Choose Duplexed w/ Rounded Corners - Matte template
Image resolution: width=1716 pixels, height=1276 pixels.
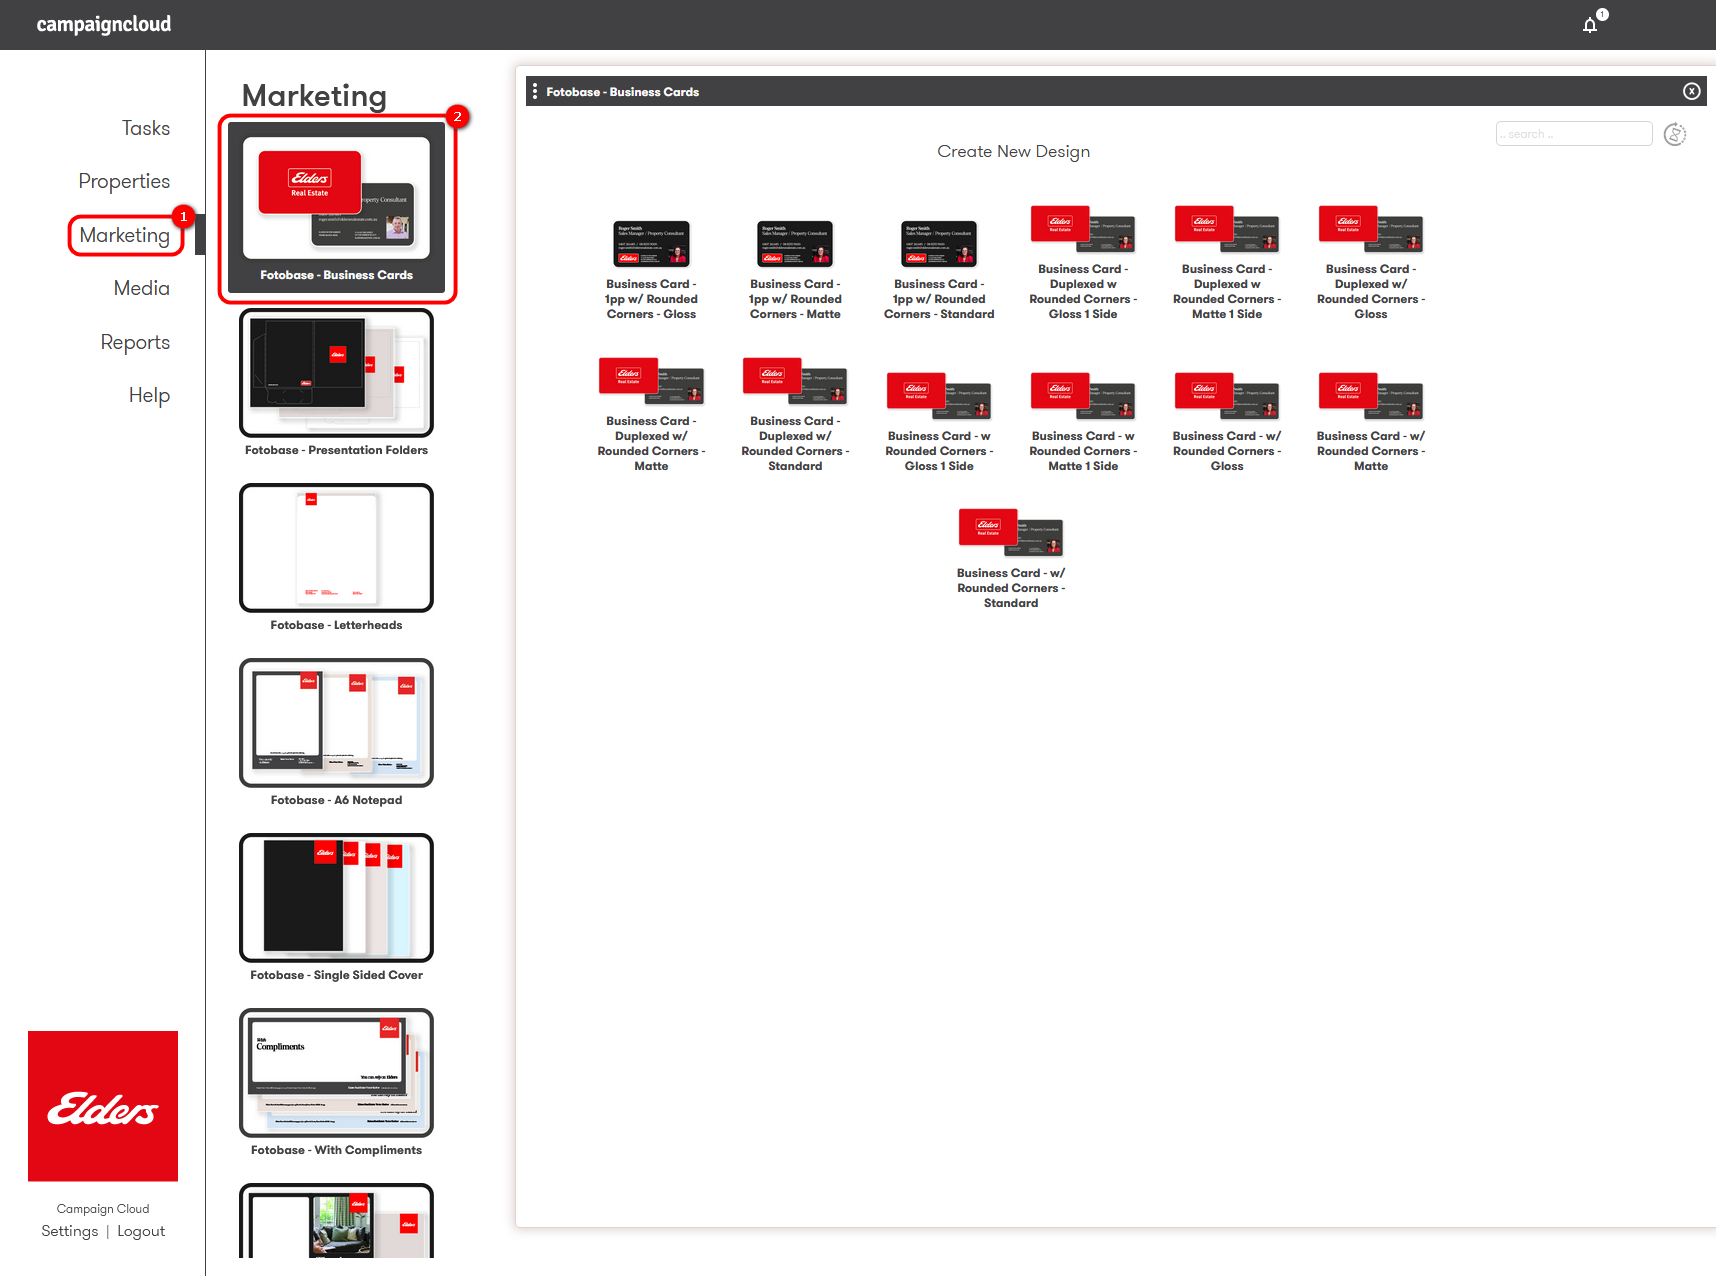tap(651, 415)
